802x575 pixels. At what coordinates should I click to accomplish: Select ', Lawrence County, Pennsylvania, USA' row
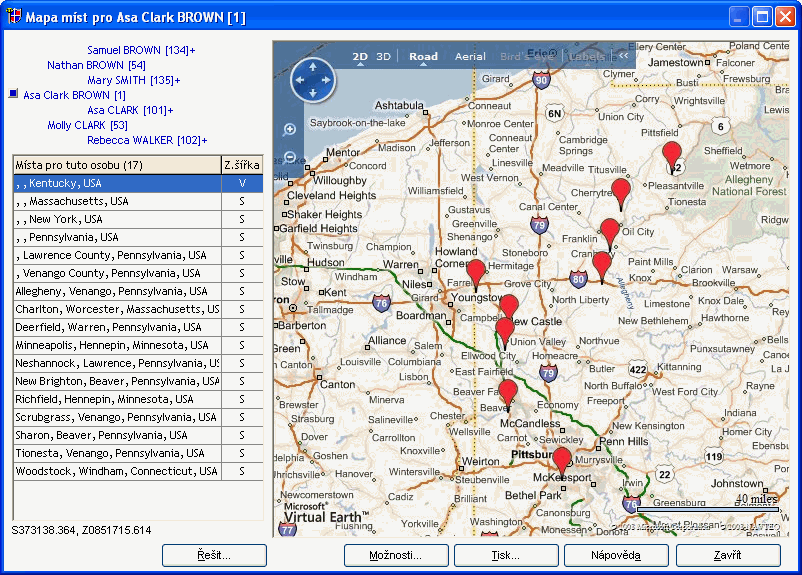pyautogui.click(x=138, y=255)
